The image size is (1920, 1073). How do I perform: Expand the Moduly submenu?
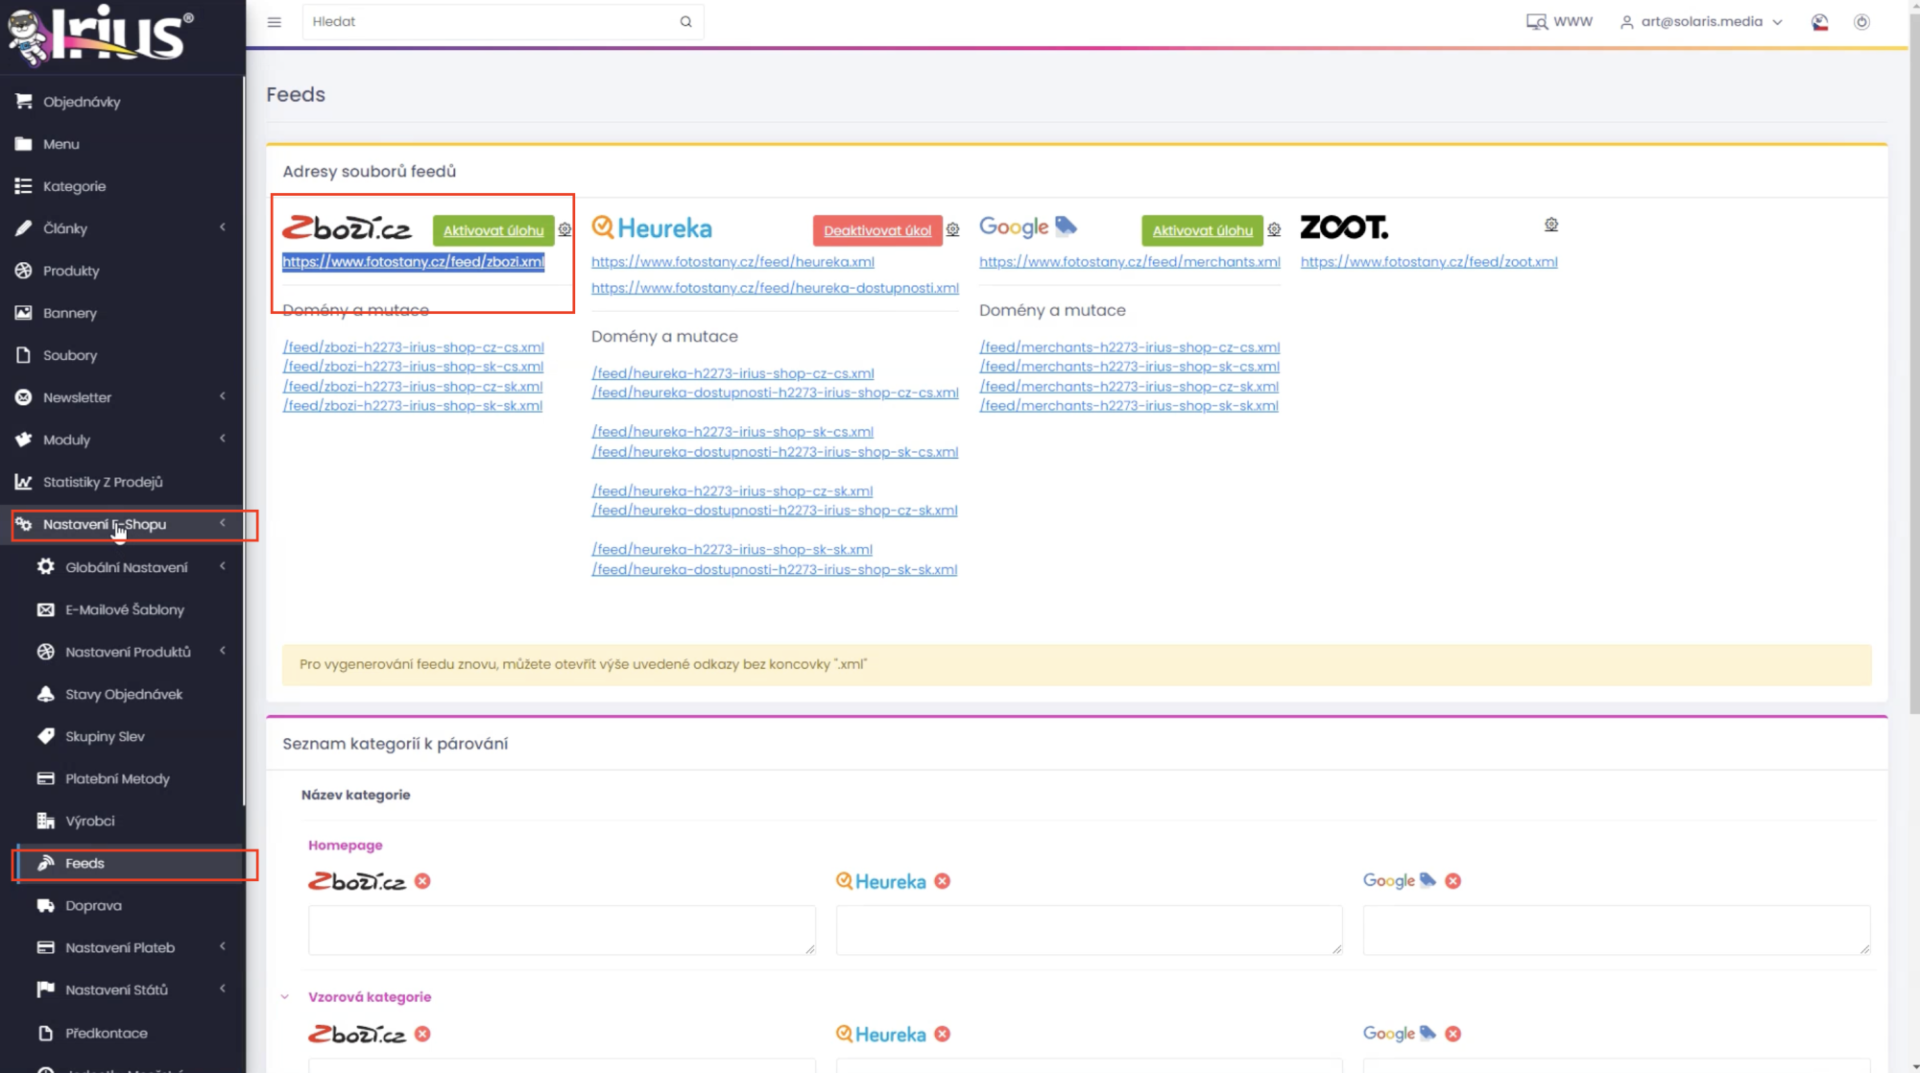point(222,439)
